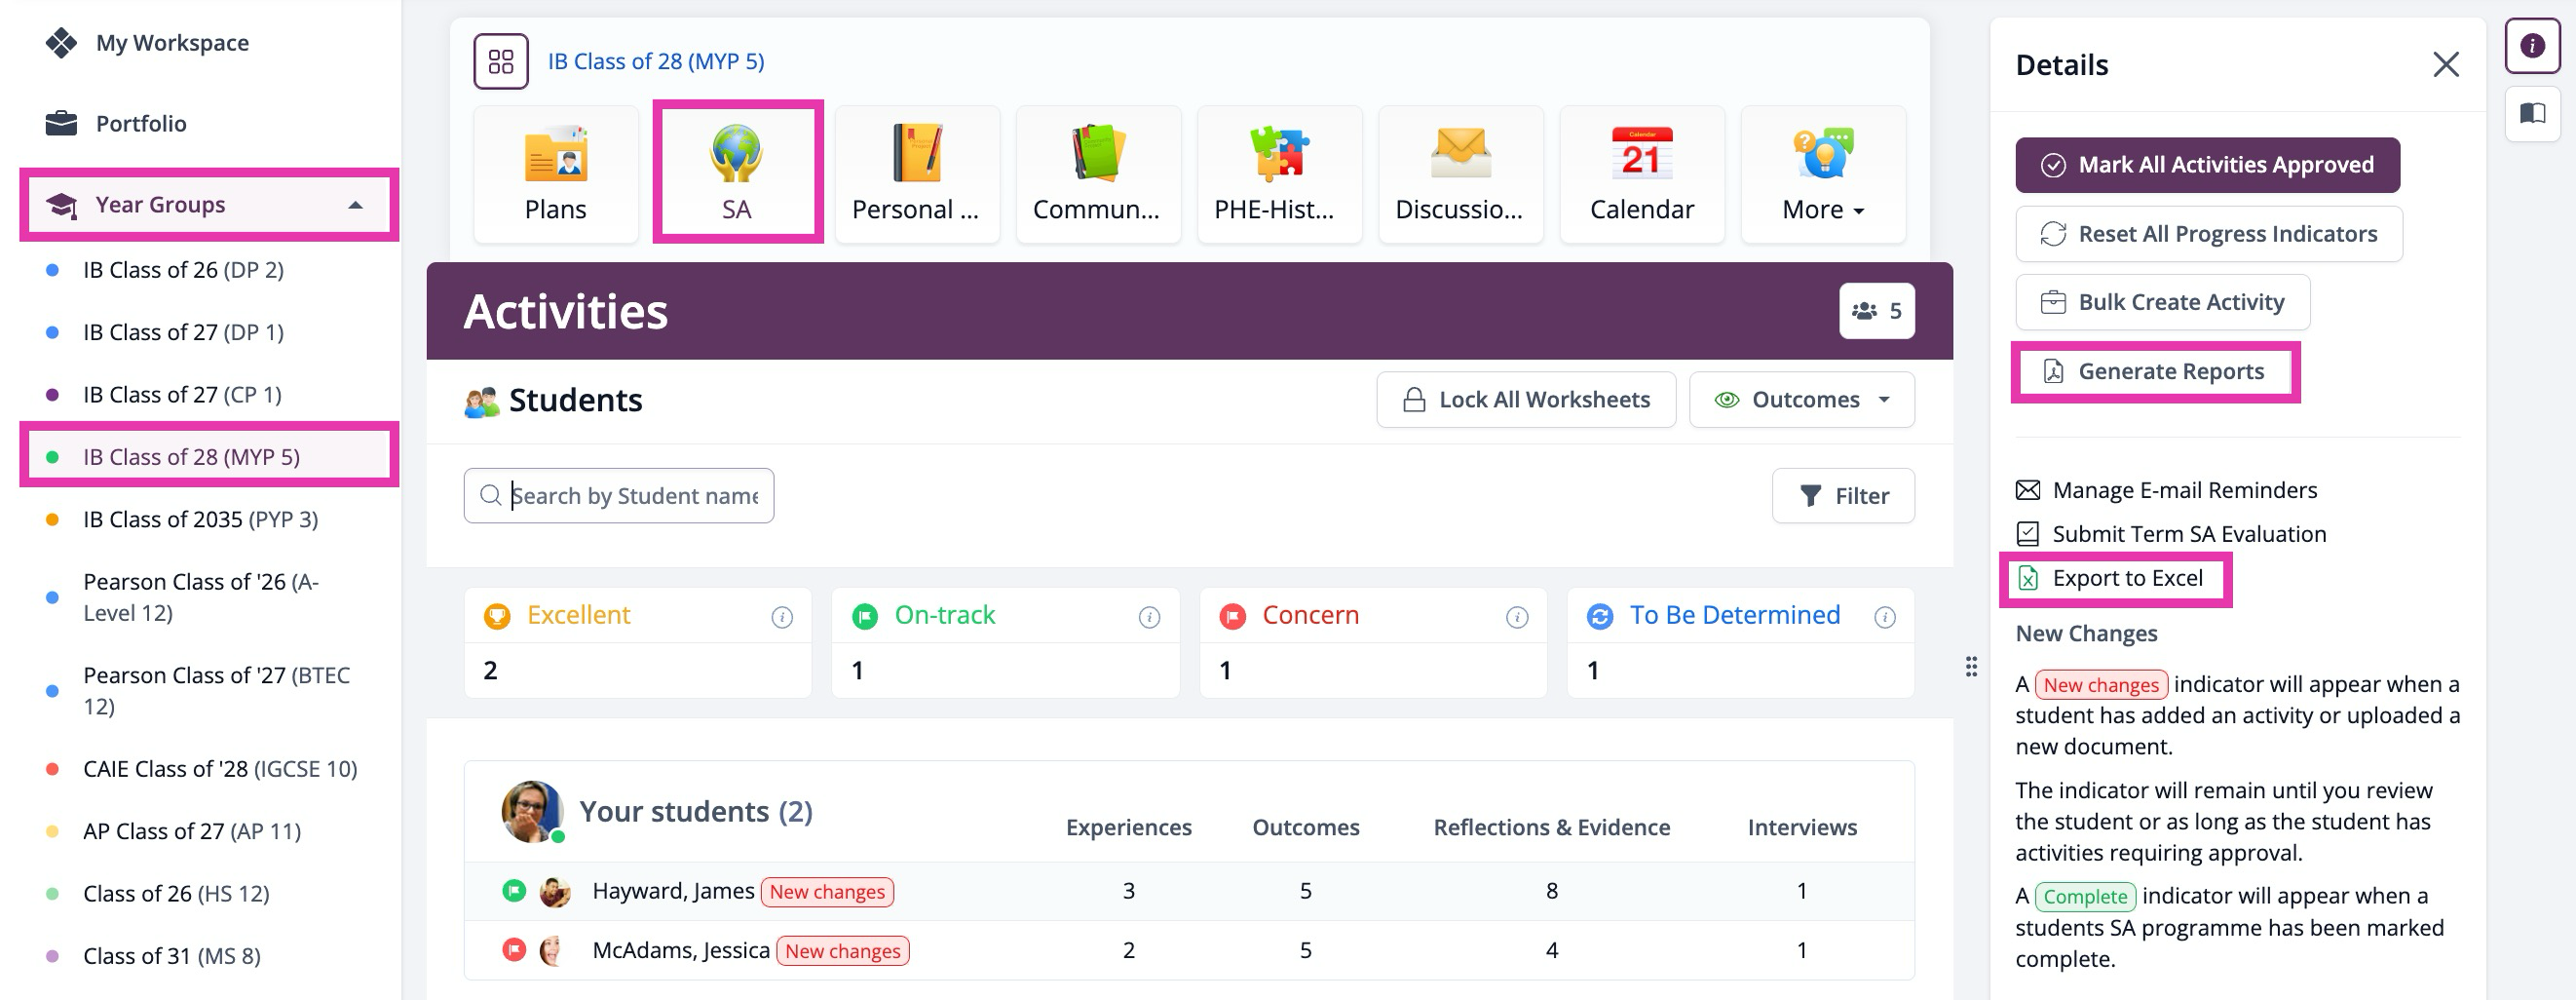This screenshot has width=2576, height=1000.
Task: Open Portfolio from the sidebar
Action: [141, 124]
